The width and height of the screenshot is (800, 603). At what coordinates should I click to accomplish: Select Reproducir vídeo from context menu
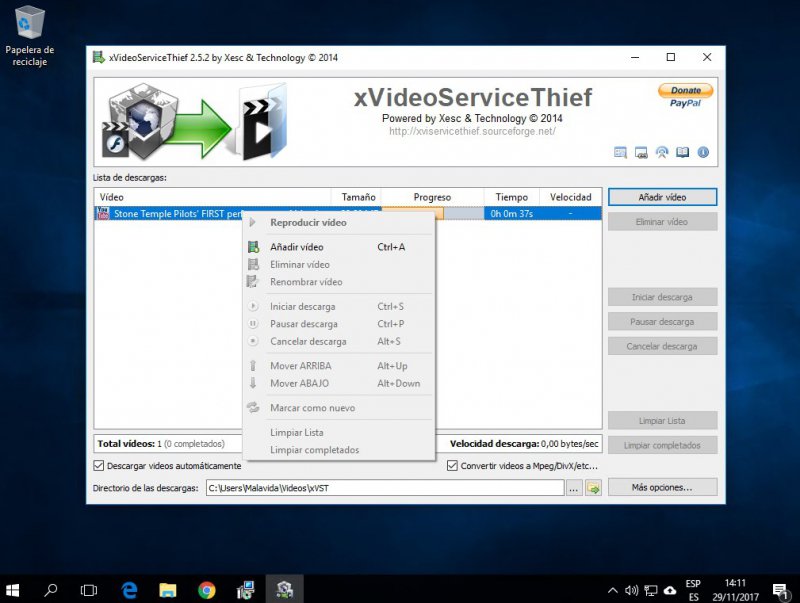(x=307, y=222)
